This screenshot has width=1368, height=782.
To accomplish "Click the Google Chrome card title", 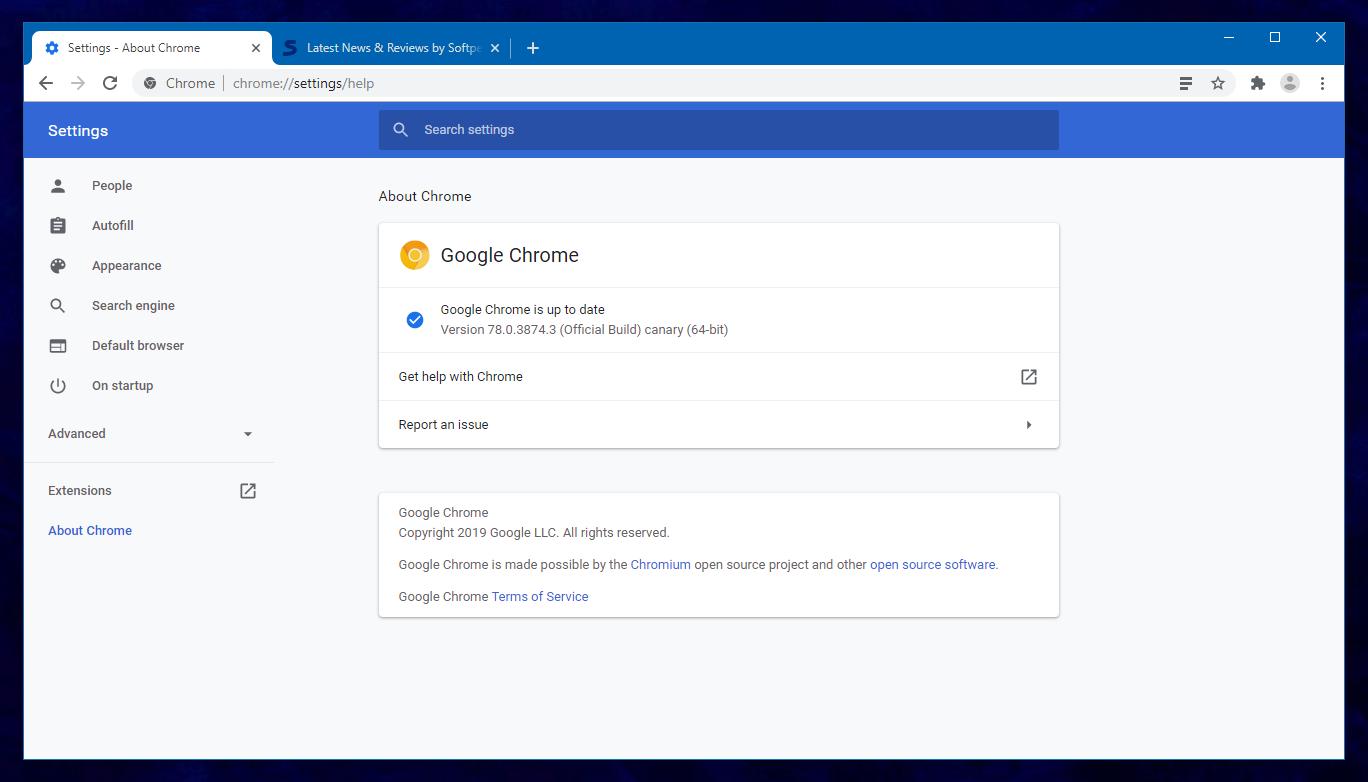I will [x=509, y=255].
